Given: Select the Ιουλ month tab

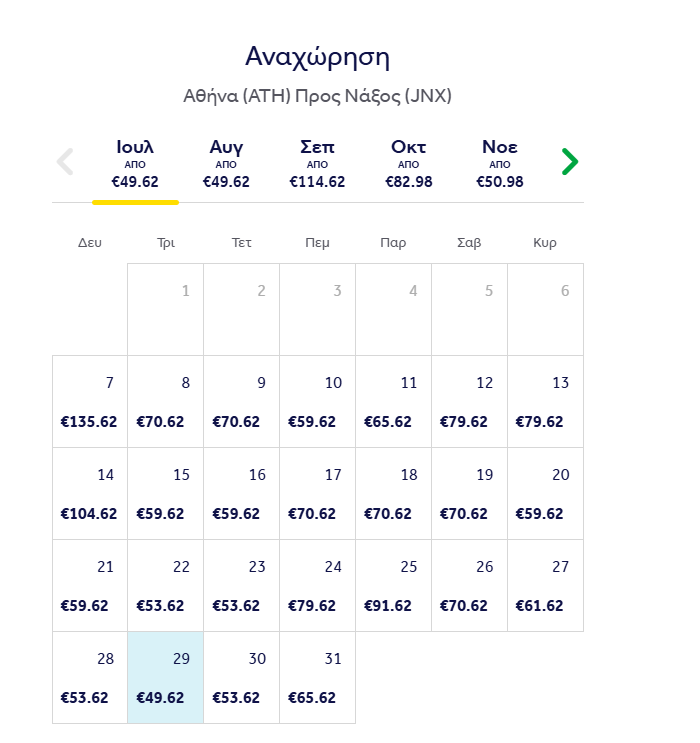Looking at the screenshot, I should 135,164.
